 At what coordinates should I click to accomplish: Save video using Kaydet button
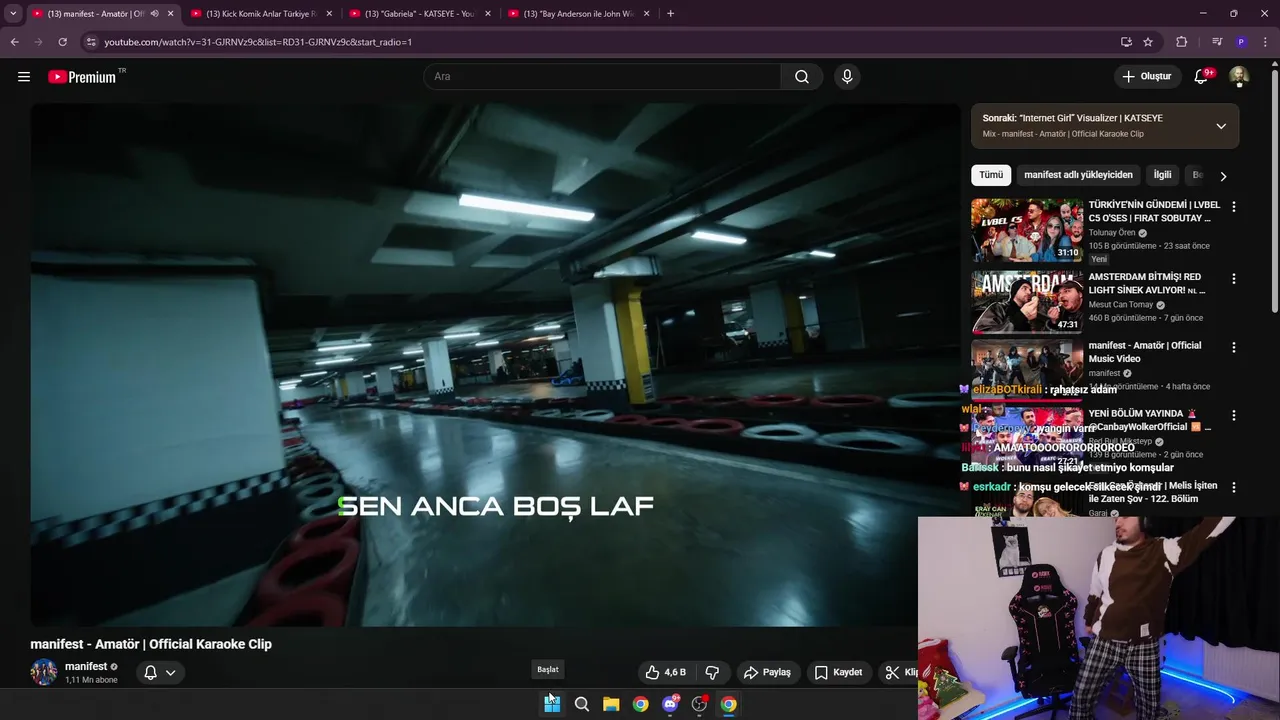click(838, 672)
